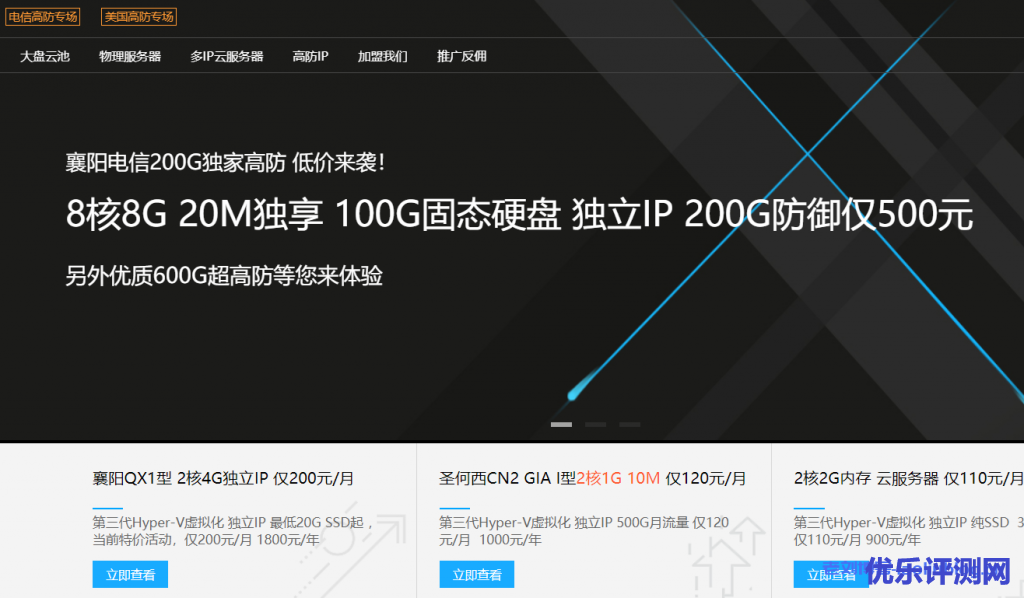Open the 圣何西CN2 GIA I型 plan title
Viewport: 1024px width, 598px height.
click(x=592, y=478)
